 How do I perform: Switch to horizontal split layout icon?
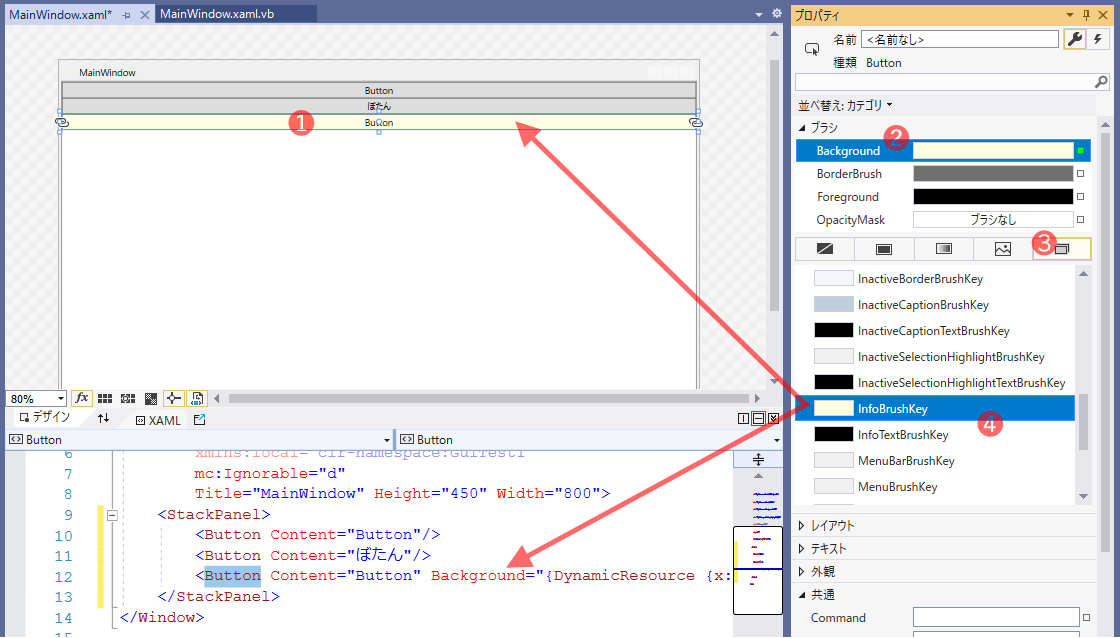point(759,419)
